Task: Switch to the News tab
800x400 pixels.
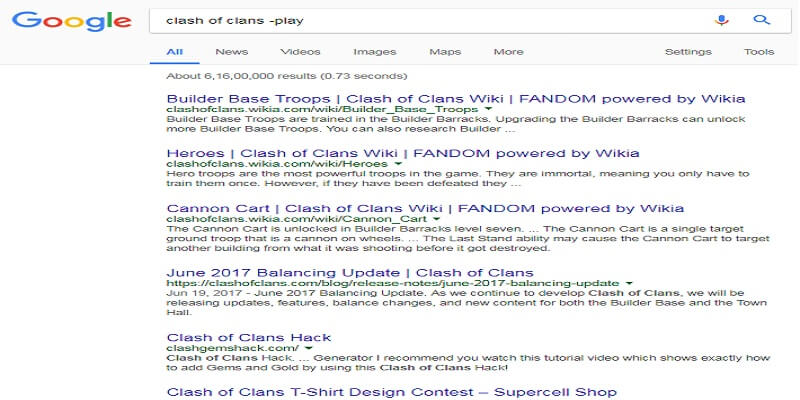Action: click(x=231, y=52)
